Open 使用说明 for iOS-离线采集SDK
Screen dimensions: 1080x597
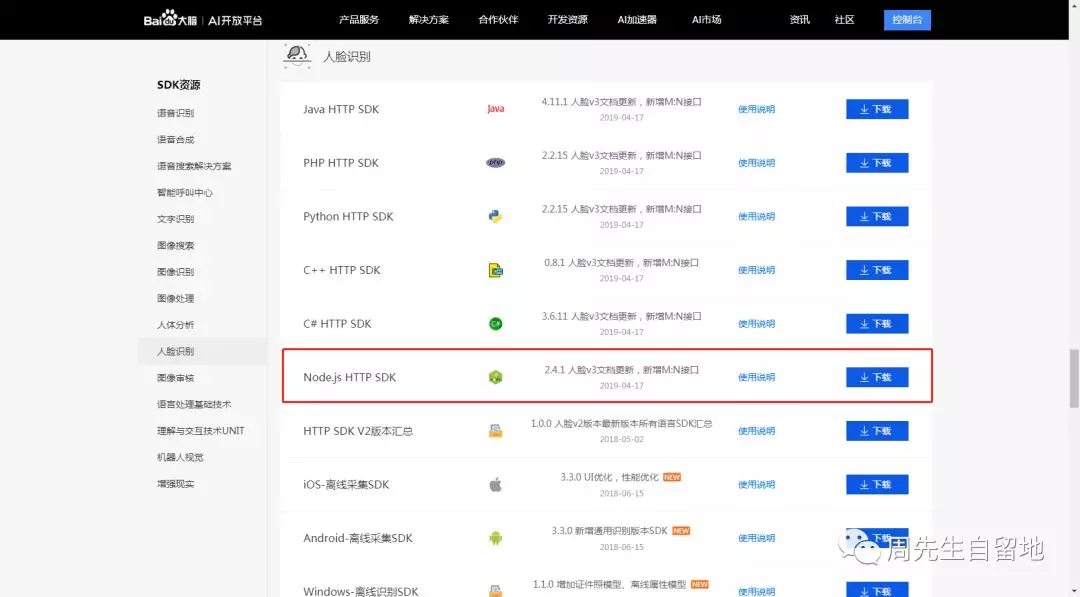[756, 485]
